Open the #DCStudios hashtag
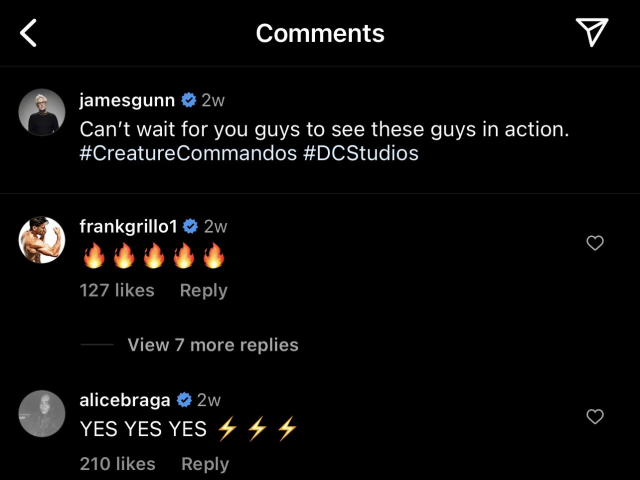Screen dimensions: 640x480 (x=361, y=154)
